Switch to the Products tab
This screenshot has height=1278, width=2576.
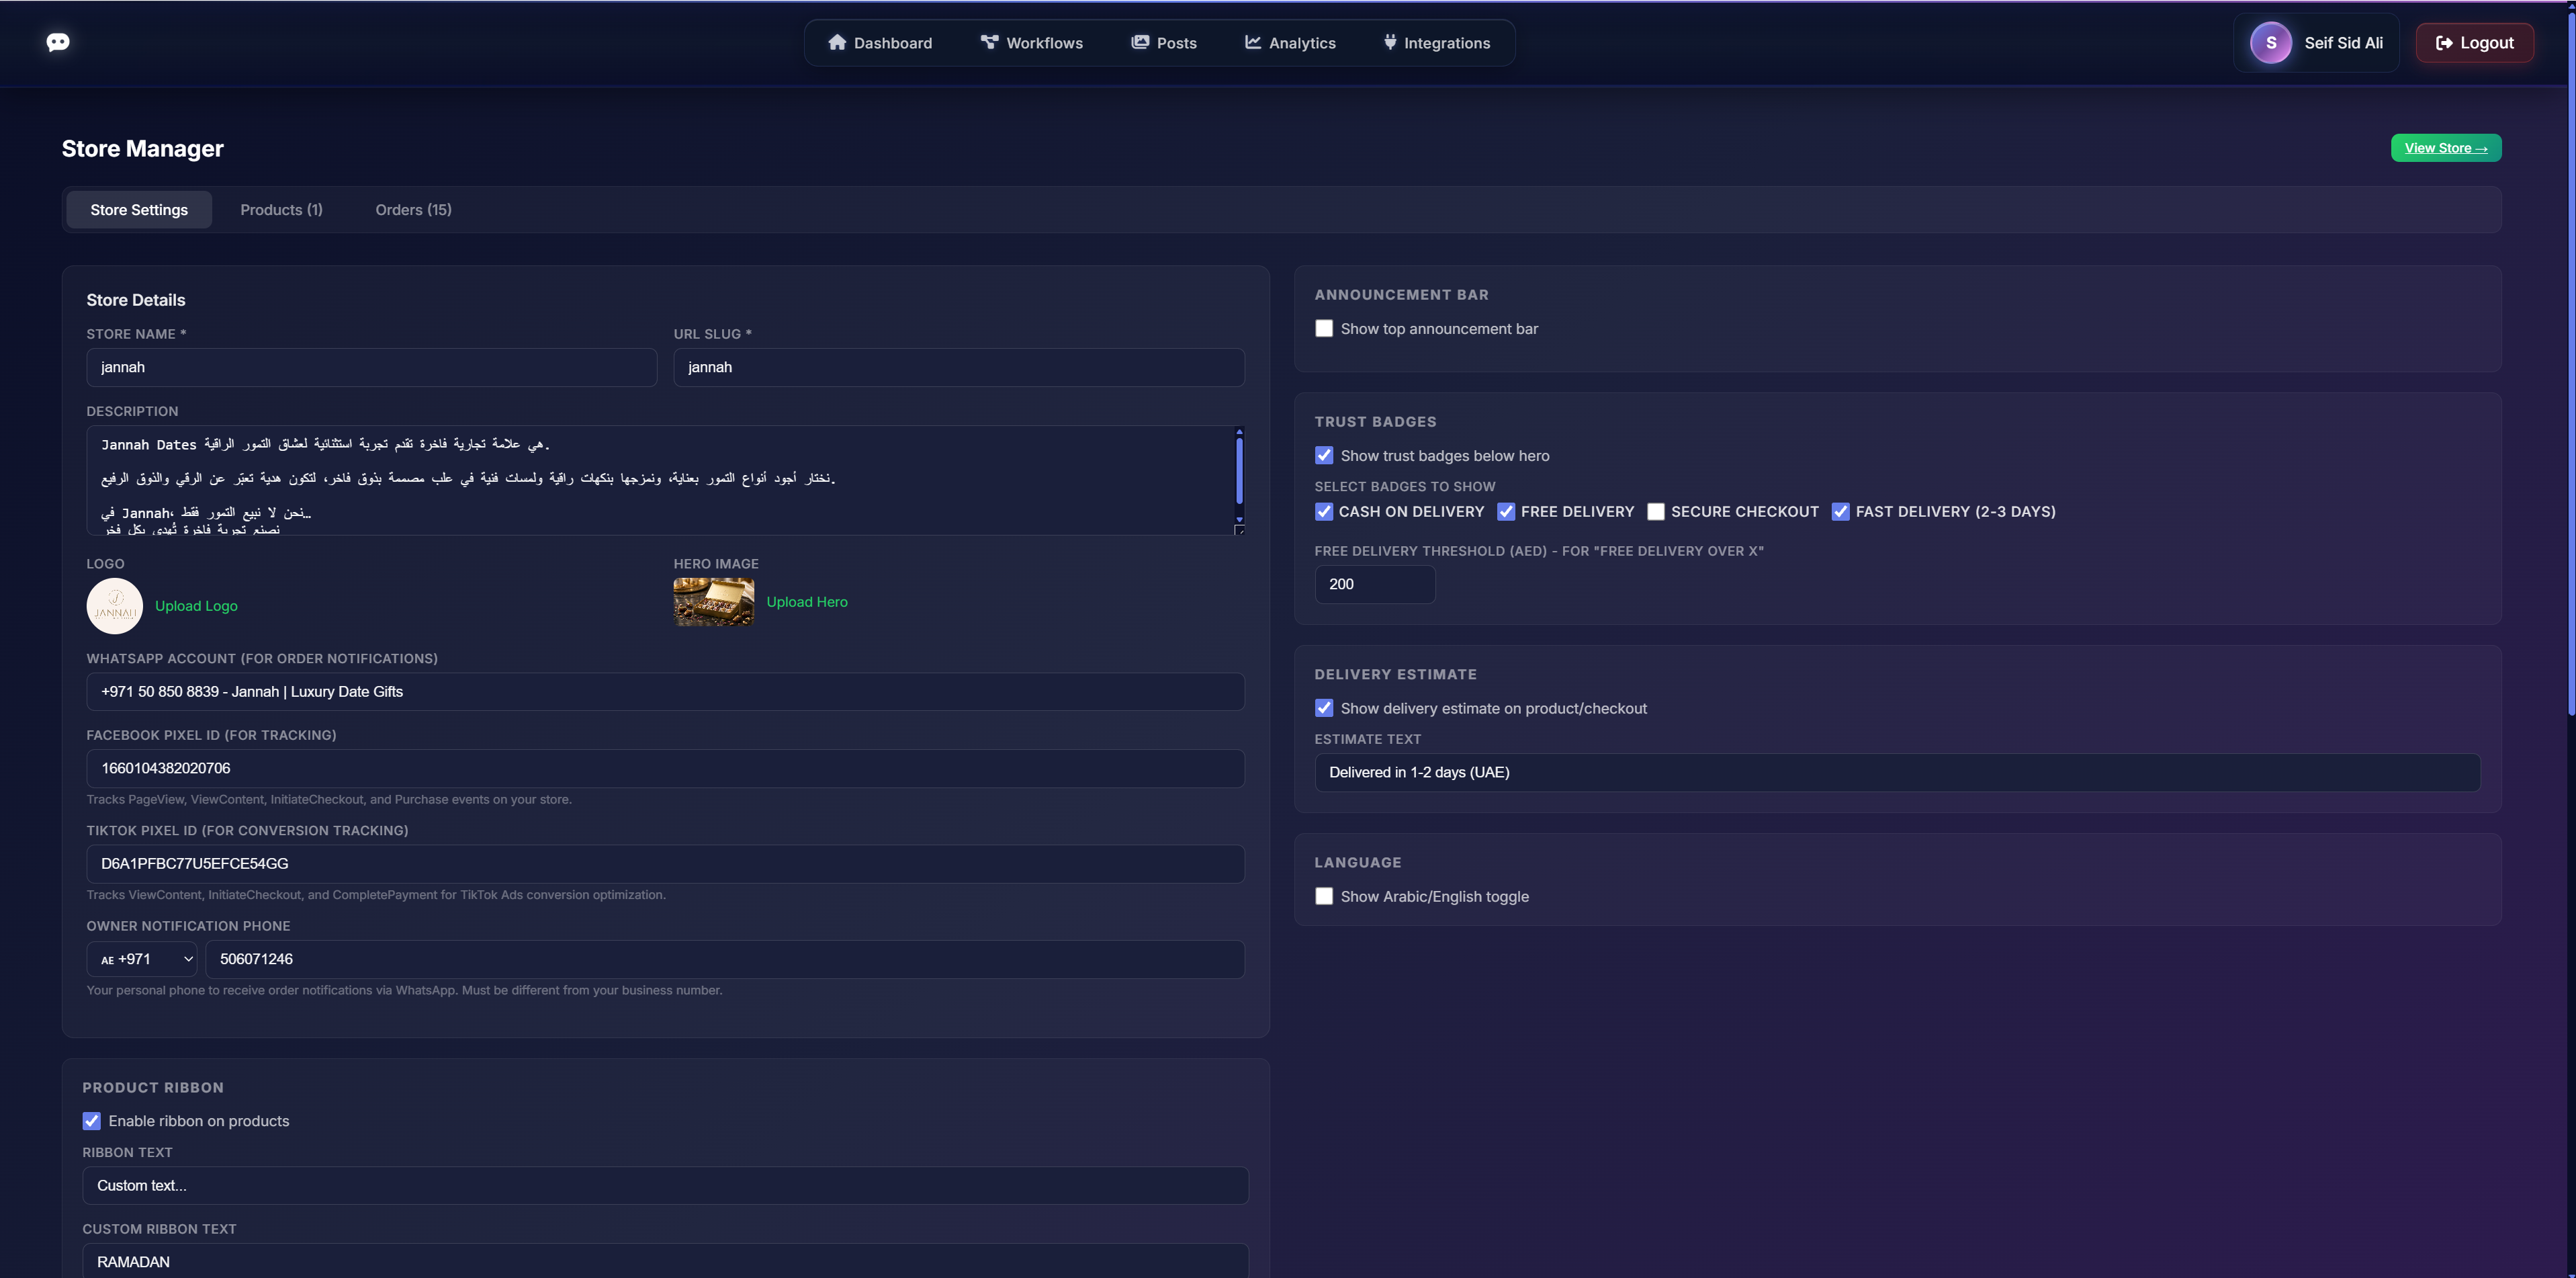coord(281,209)
